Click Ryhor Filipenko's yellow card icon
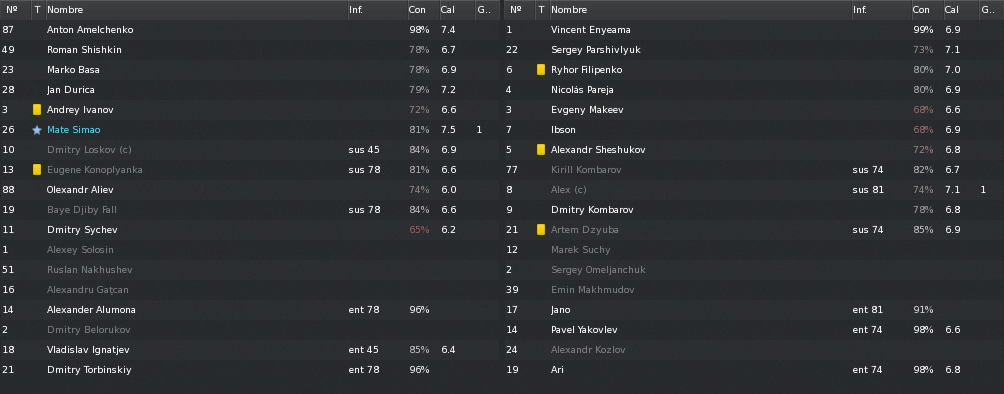Image resolution: width=1004 pixels, height=394 pixels. click(x=541, y=70)
